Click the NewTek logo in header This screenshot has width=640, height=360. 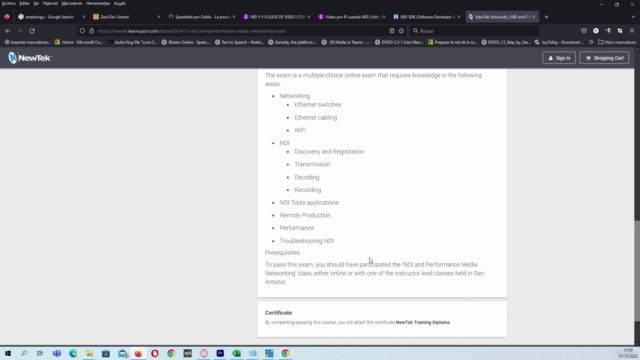tap(29, 58)
